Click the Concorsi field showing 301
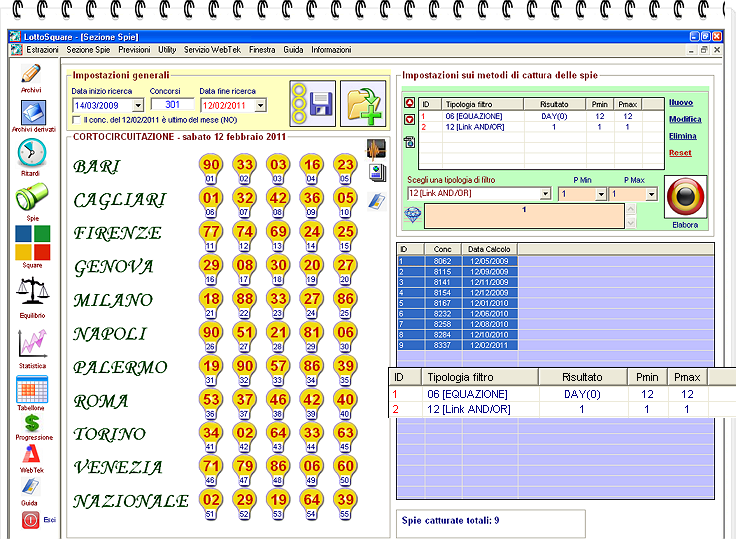736x539 pixels. click(x=172, y=104)
